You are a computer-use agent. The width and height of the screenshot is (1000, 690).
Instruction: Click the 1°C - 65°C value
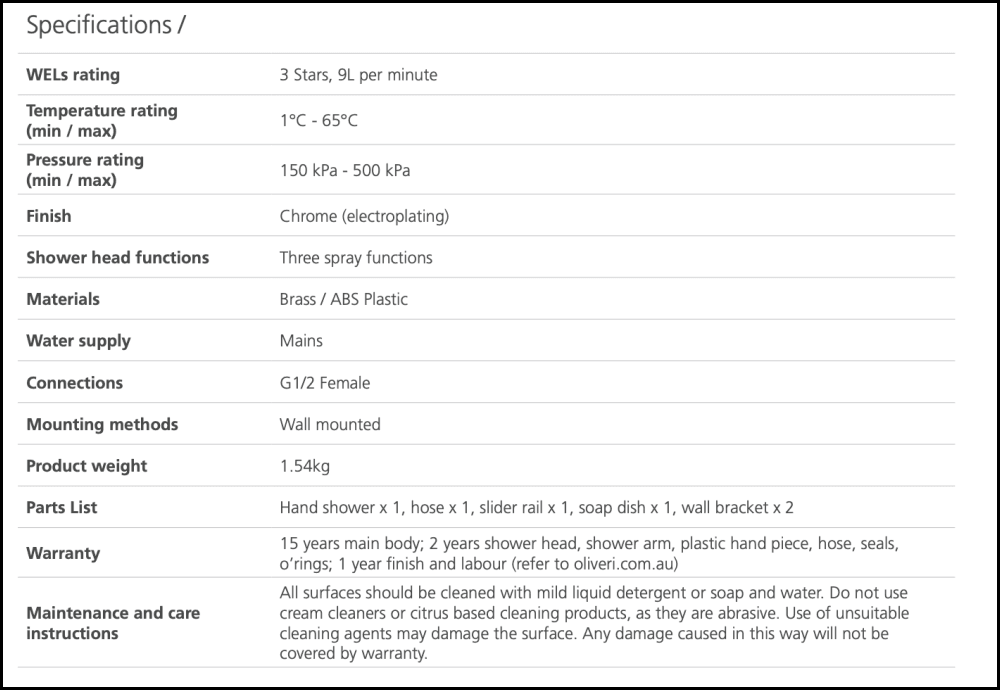click(318, 121)
